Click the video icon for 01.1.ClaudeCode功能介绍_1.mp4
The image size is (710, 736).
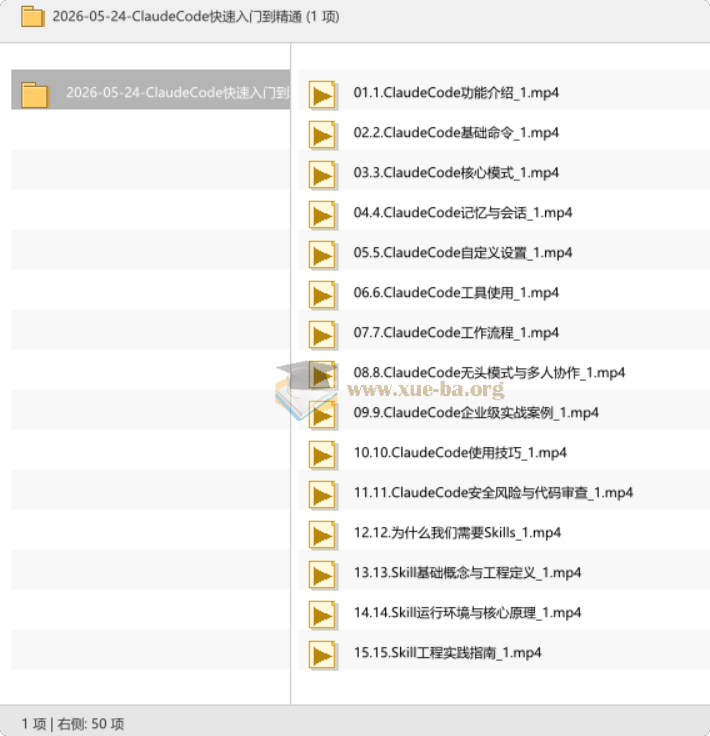click(x=322, y=95)
